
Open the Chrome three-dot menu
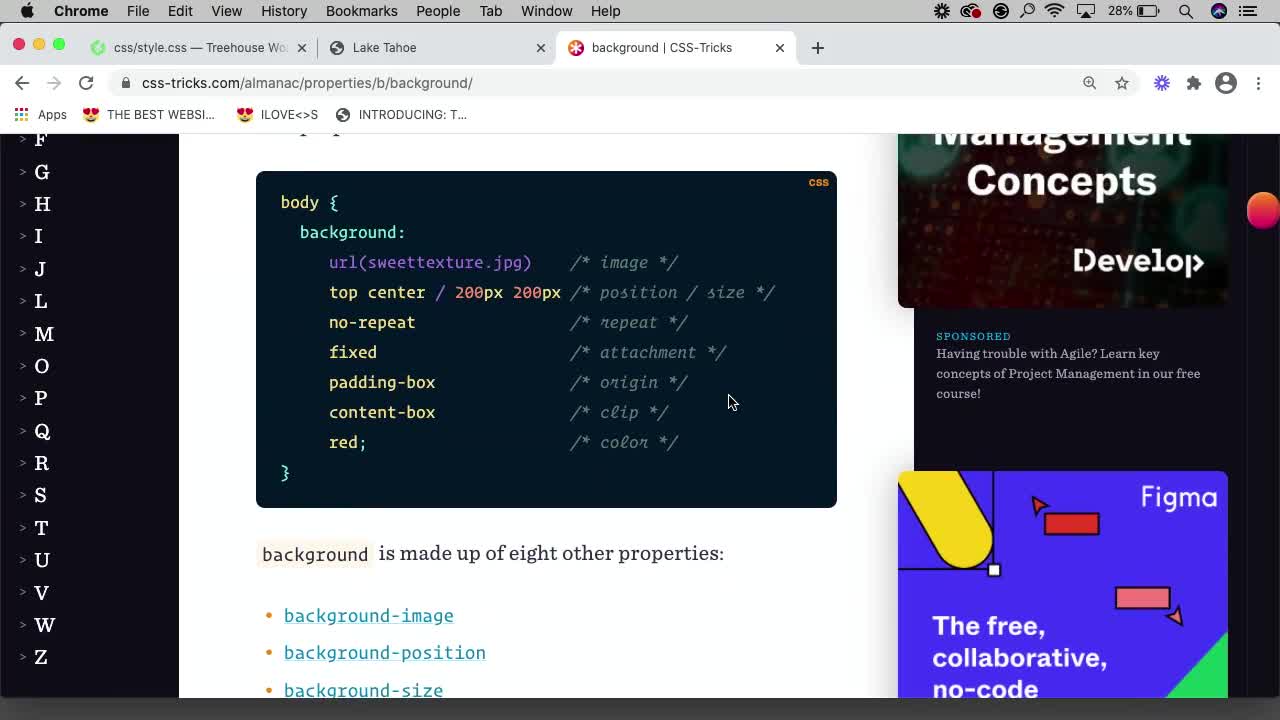tap(1258, 83)
